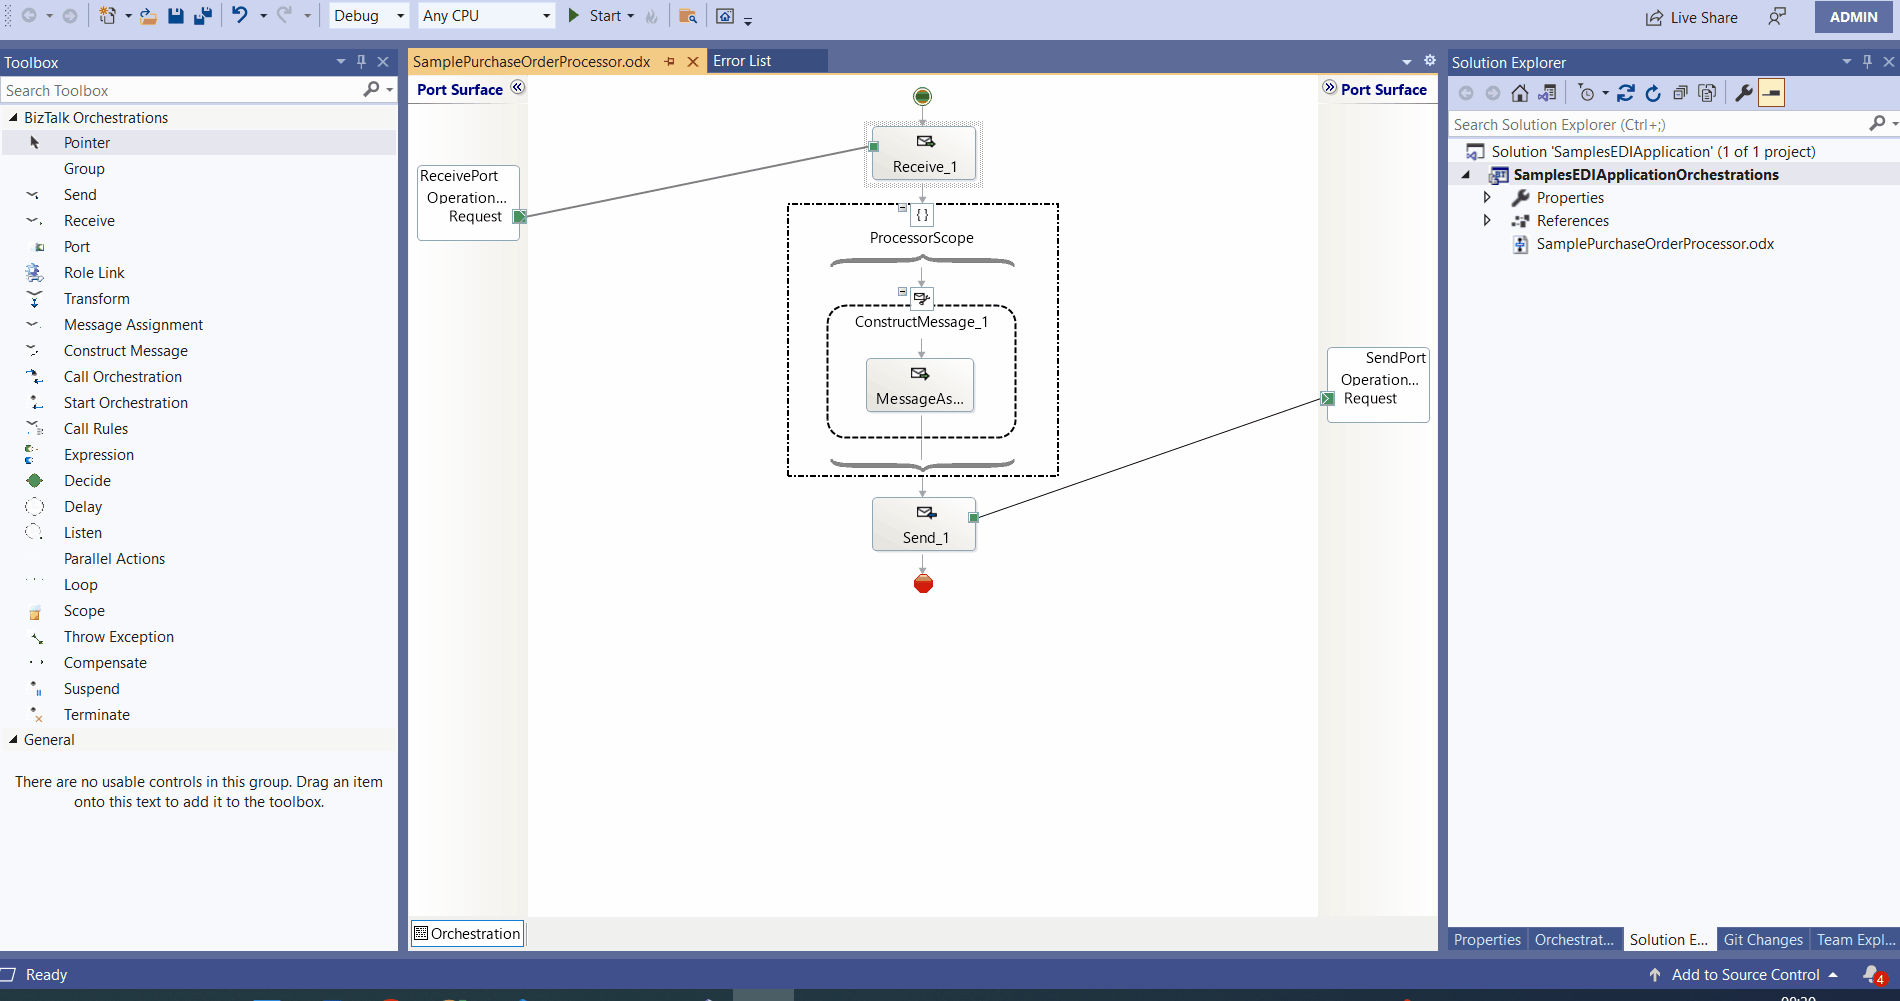Click the Search Solution Explorer field
1900x1001 pixels.
tap(1658, 125)
